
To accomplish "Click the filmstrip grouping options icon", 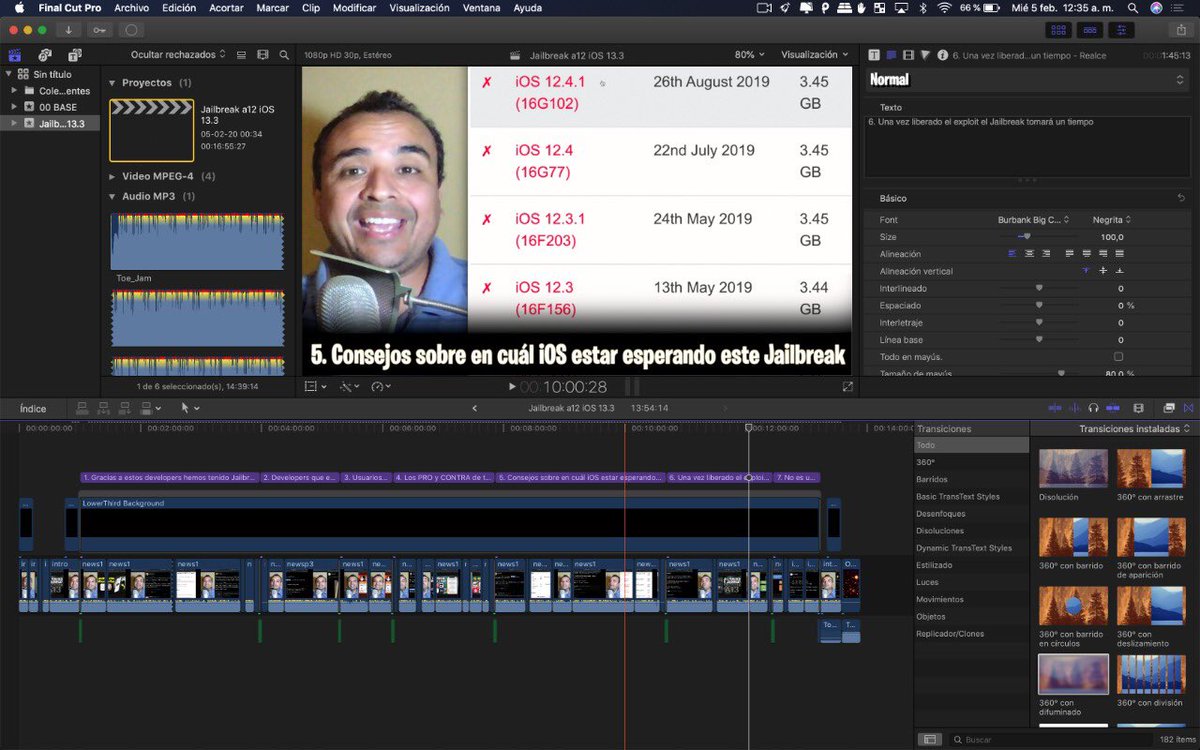I will point(263,54).
